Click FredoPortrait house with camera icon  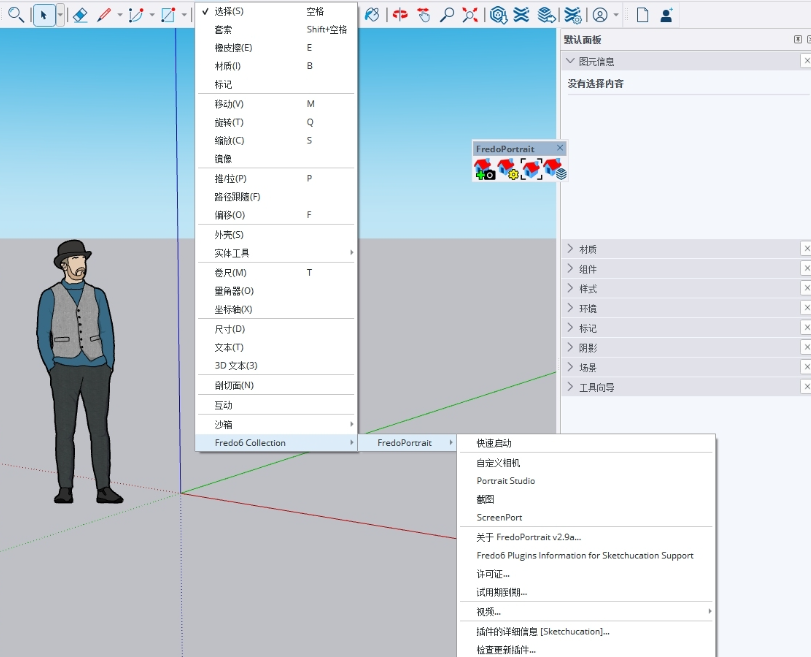tap(485, 169)
